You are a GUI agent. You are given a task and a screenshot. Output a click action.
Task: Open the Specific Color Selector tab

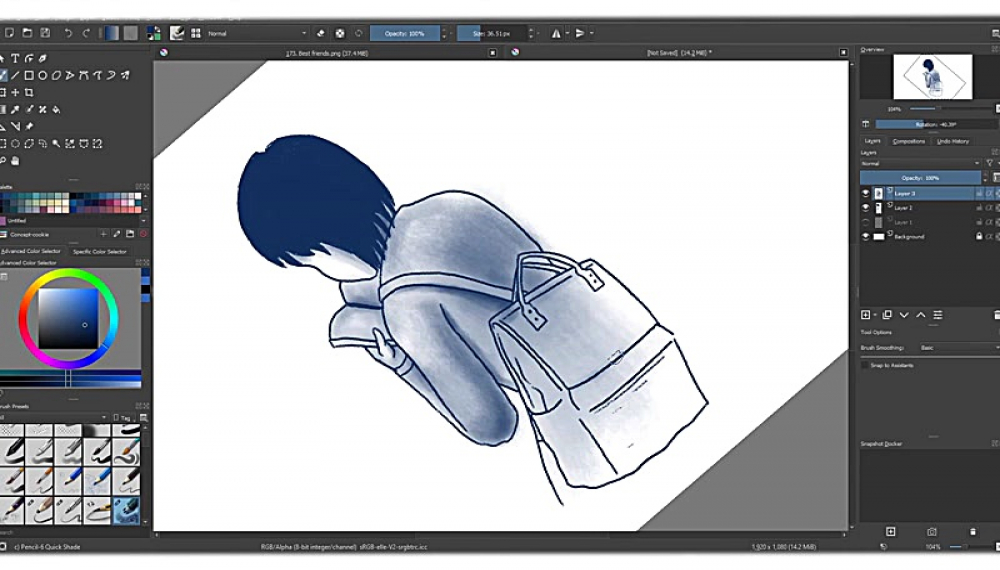pos(100,251)
